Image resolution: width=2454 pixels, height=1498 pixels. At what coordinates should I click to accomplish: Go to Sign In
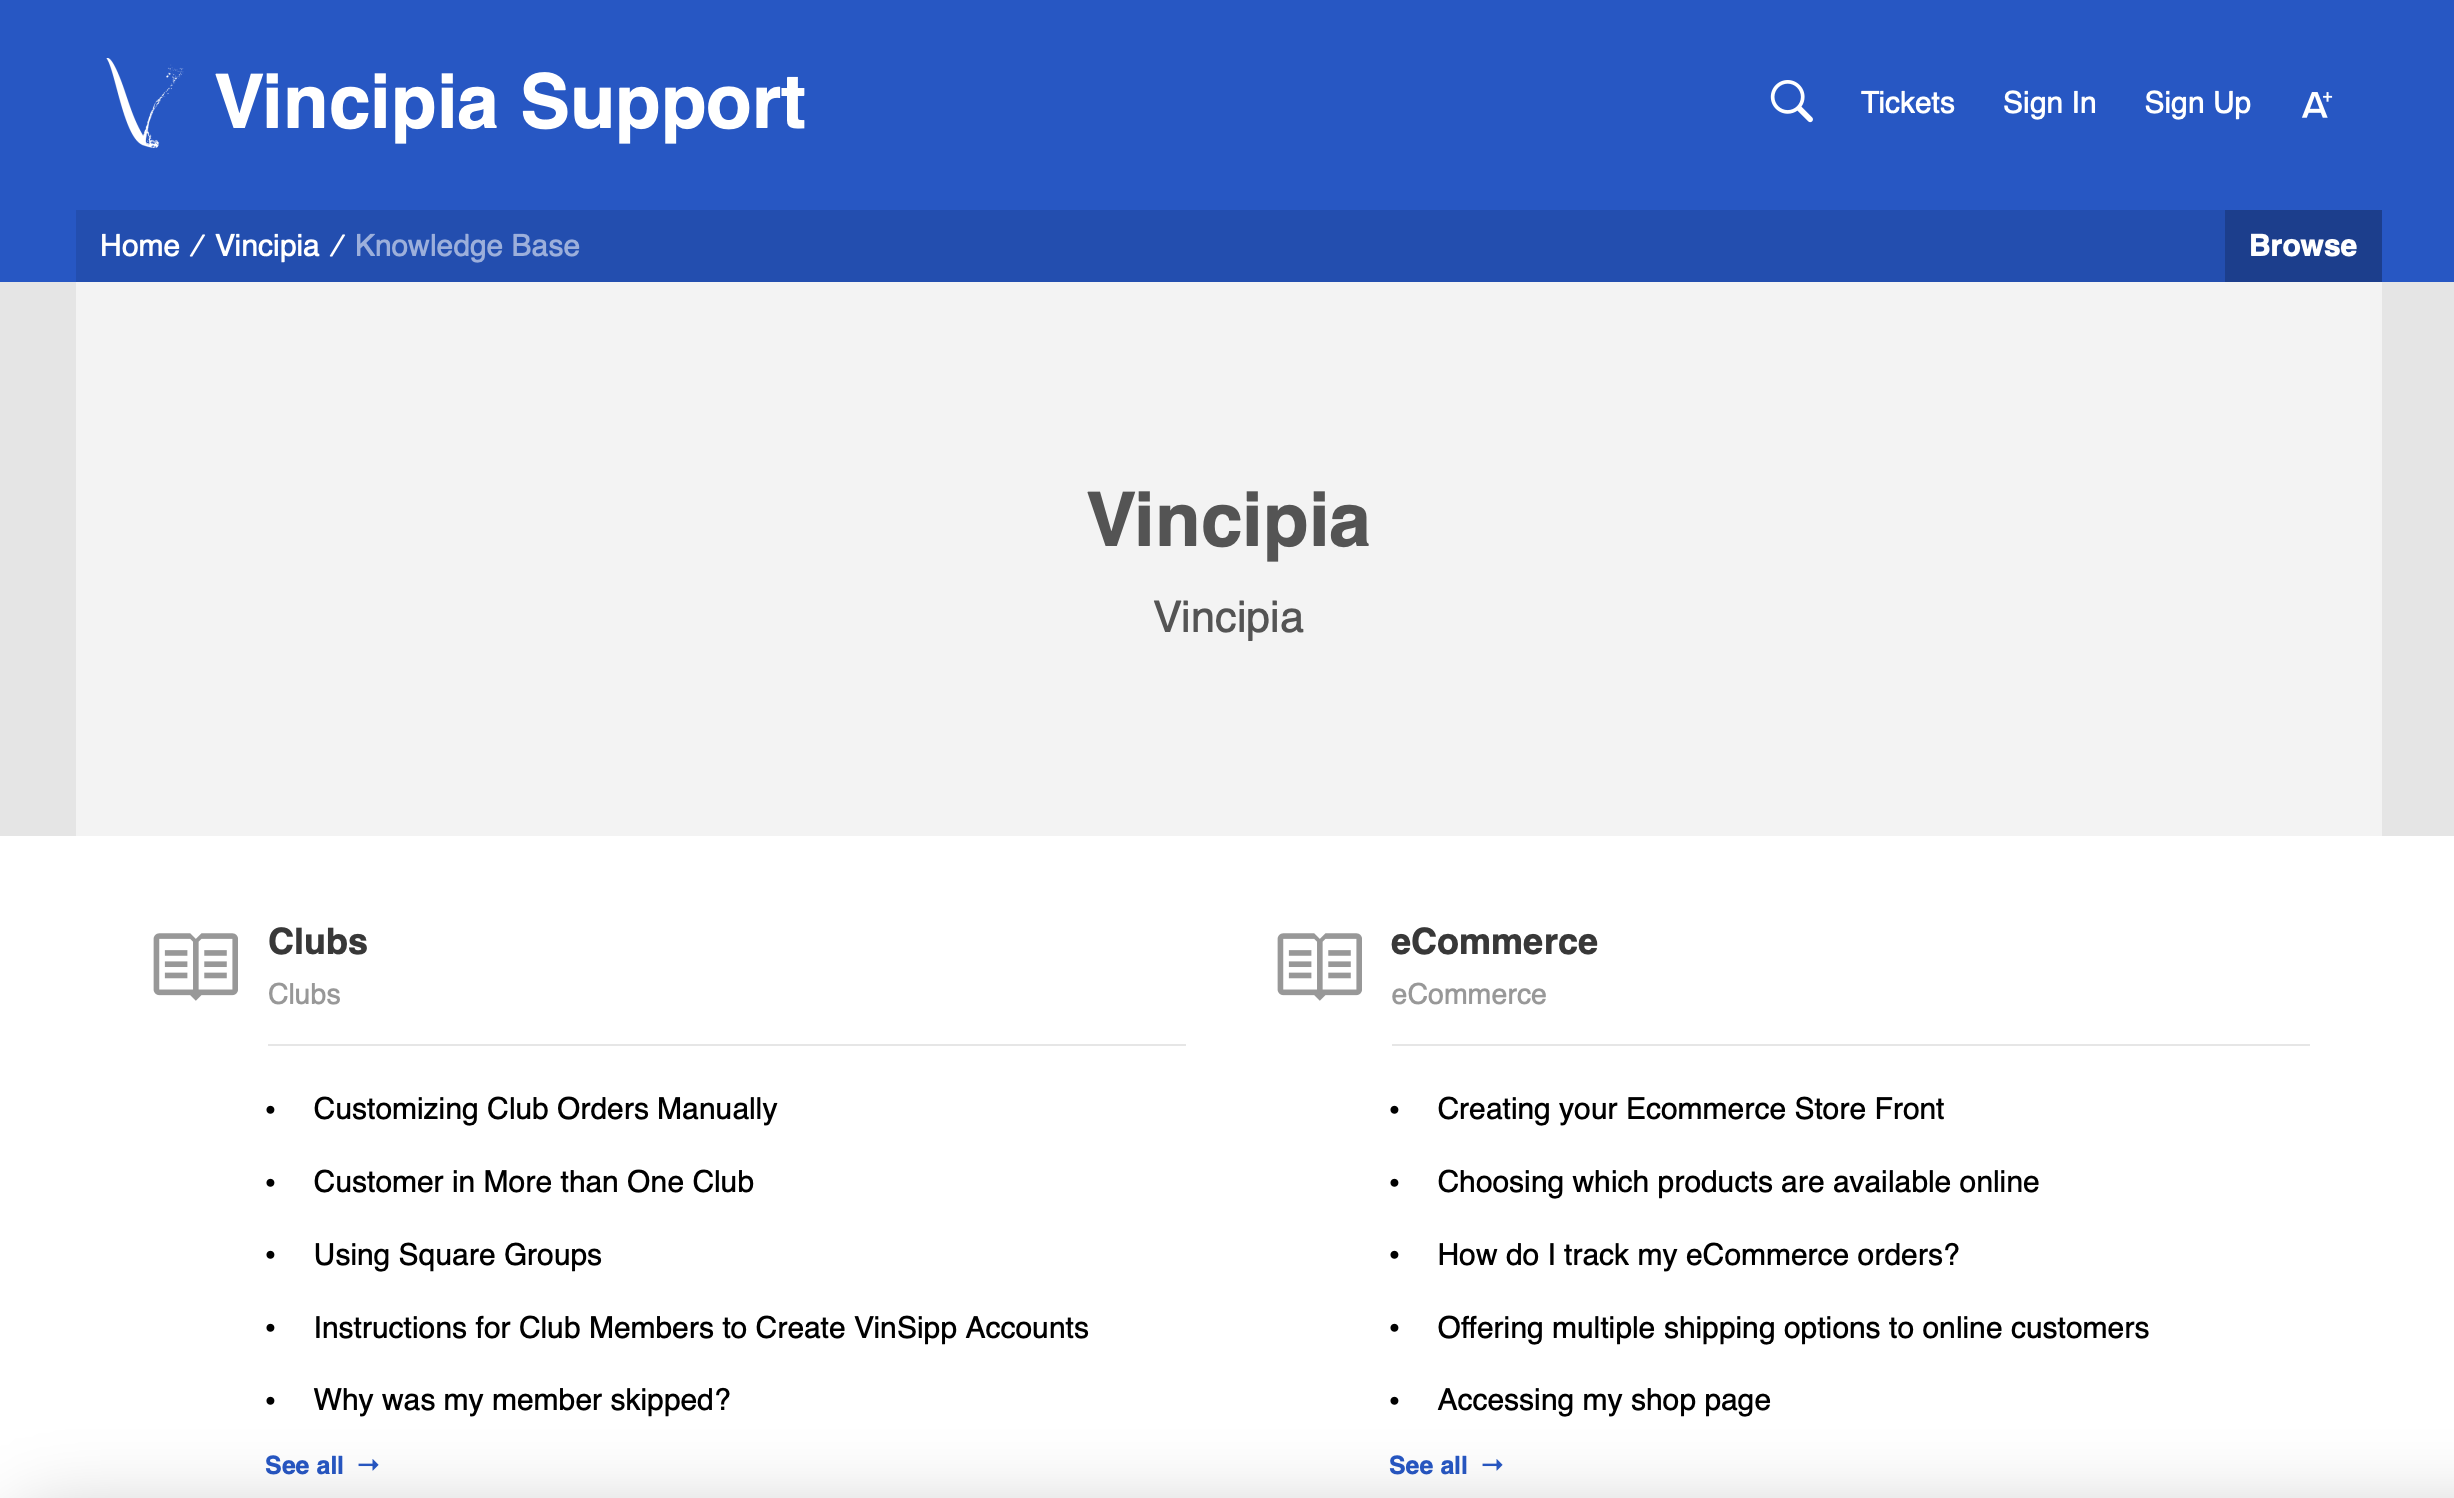[2049, 103]
